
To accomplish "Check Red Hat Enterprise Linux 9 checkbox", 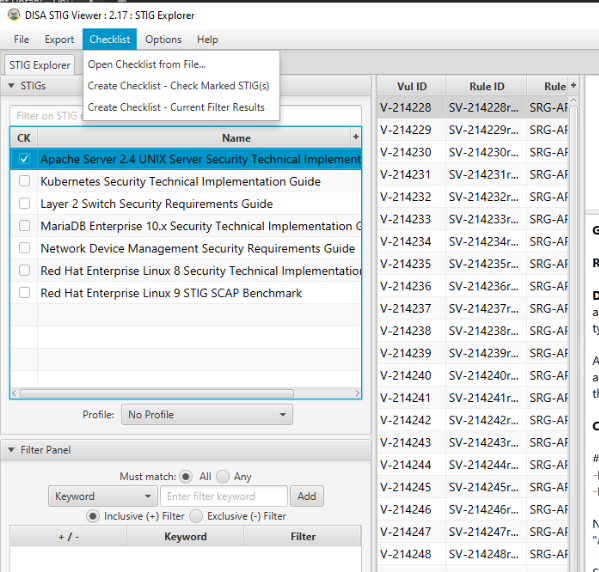I will [24, 293].
